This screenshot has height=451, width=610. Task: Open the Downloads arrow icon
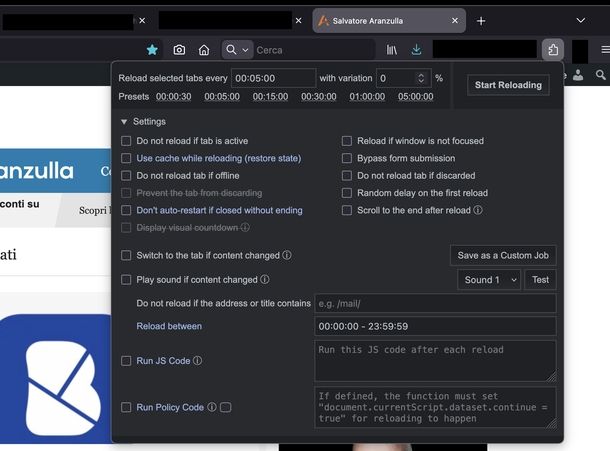(416, 50)
